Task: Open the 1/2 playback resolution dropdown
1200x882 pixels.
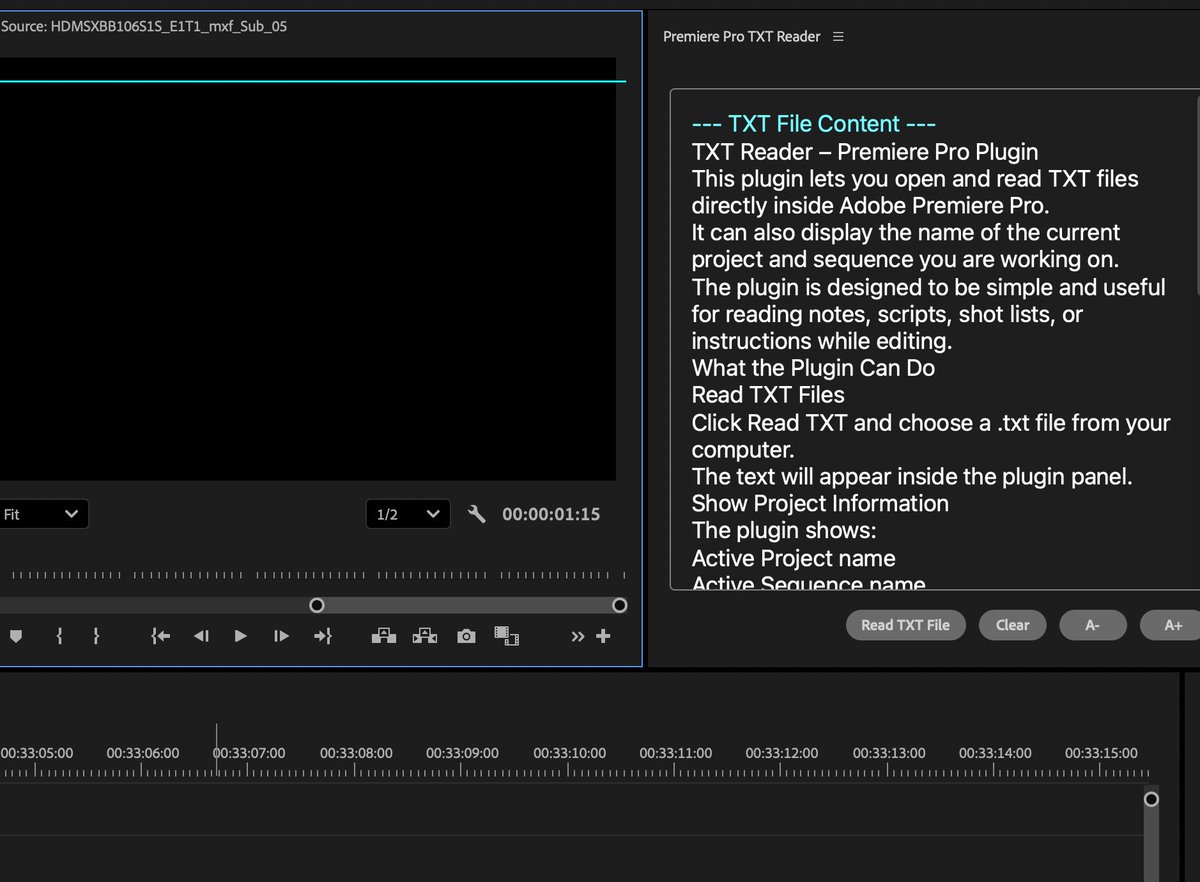Action: point(408,514)
